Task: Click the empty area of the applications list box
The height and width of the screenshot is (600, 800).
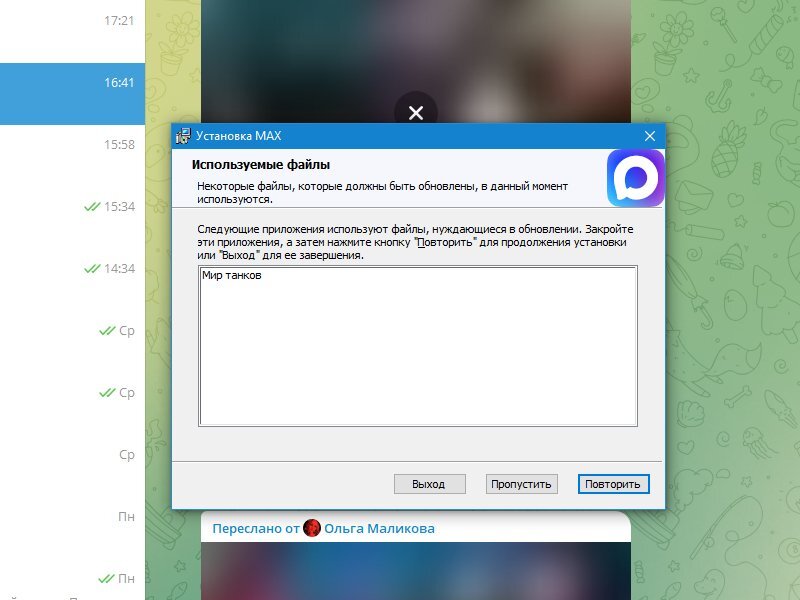Action: (x=417, y=360)
